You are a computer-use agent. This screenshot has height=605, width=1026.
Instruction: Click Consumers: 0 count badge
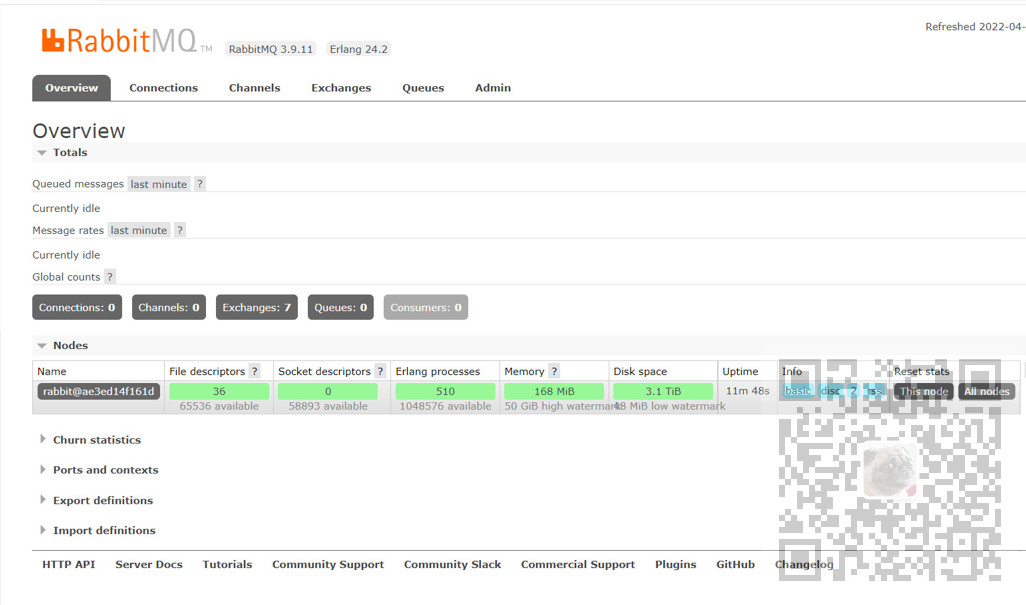426,307
